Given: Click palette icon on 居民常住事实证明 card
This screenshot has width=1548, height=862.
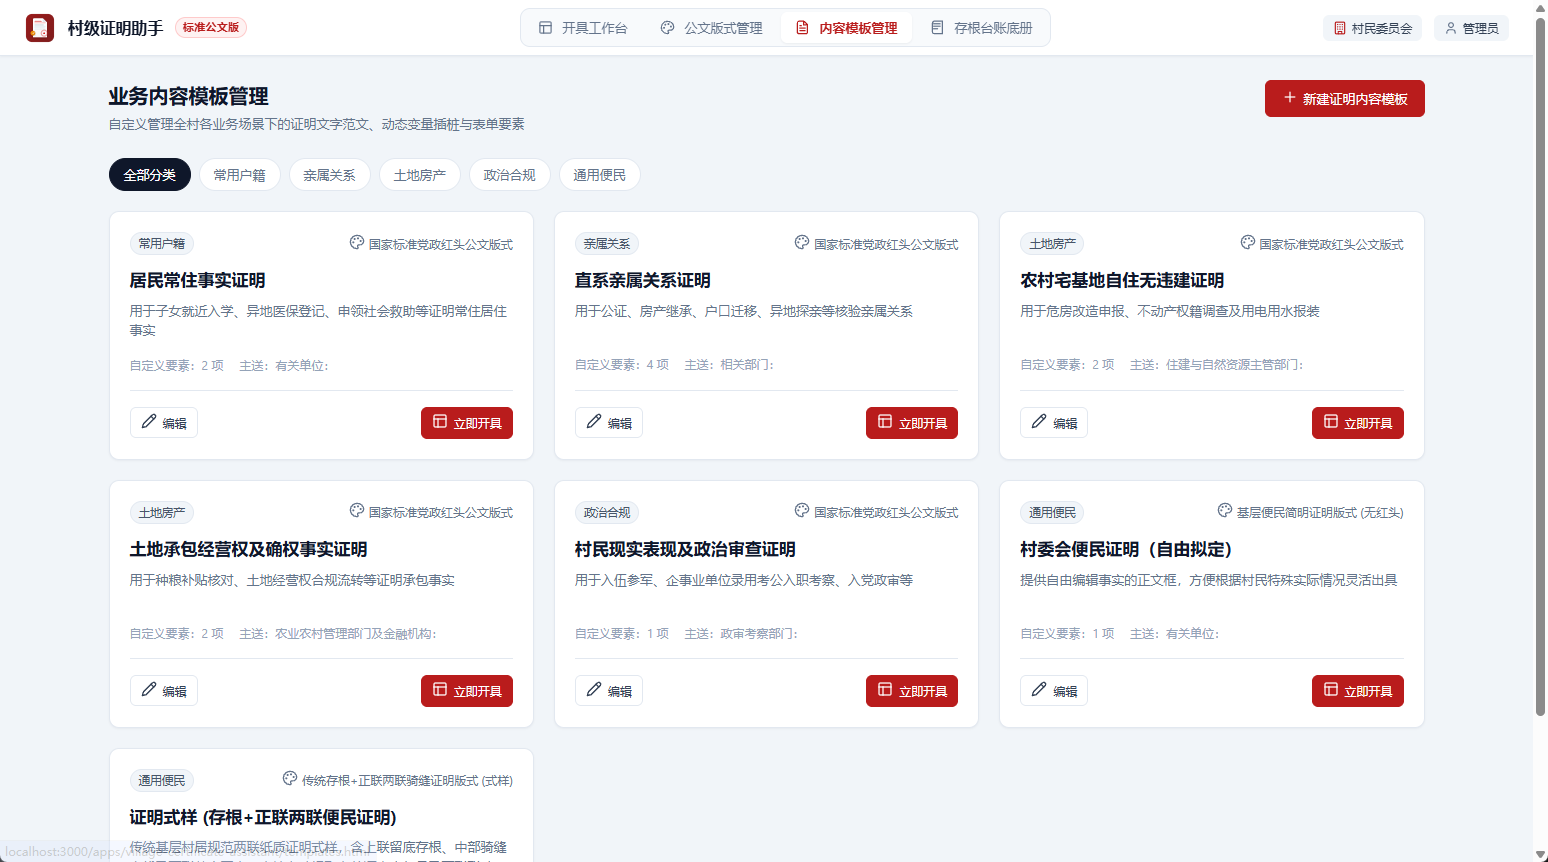Looking at the screenshot, I should click(x=357, y=243).
